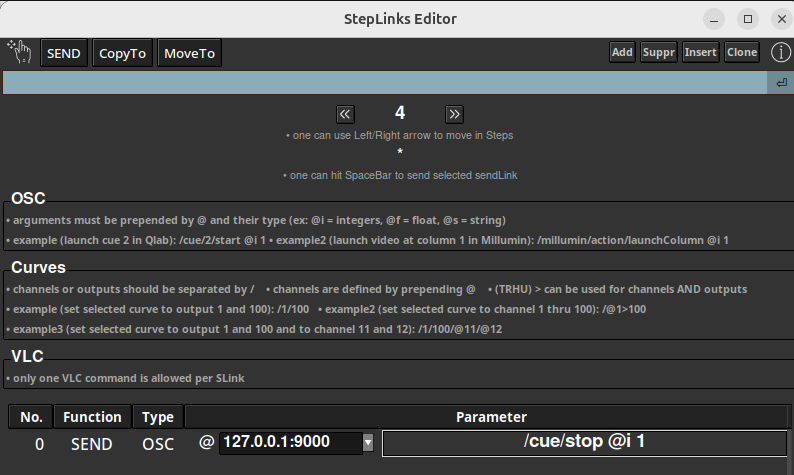Clone the current step link
The width and height of the screenshot is (794, 475).
pyautogui.click(x=742, y=52)
